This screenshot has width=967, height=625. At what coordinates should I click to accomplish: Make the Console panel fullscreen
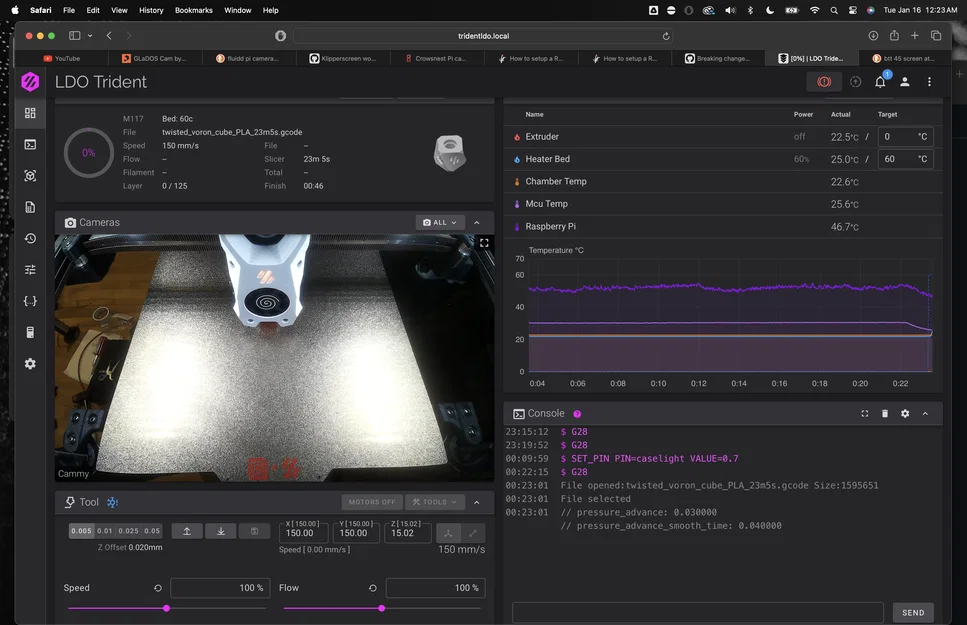(x=865, y=413)
